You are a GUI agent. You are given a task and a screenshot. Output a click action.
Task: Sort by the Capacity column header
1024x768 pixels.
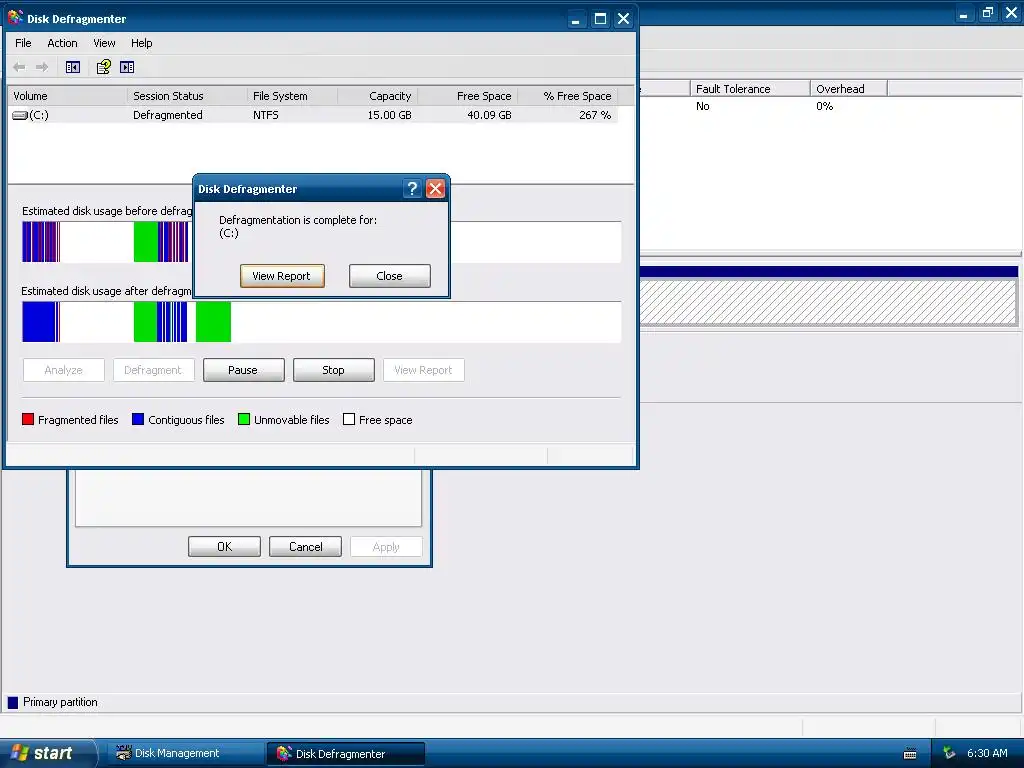click(377, 96)
